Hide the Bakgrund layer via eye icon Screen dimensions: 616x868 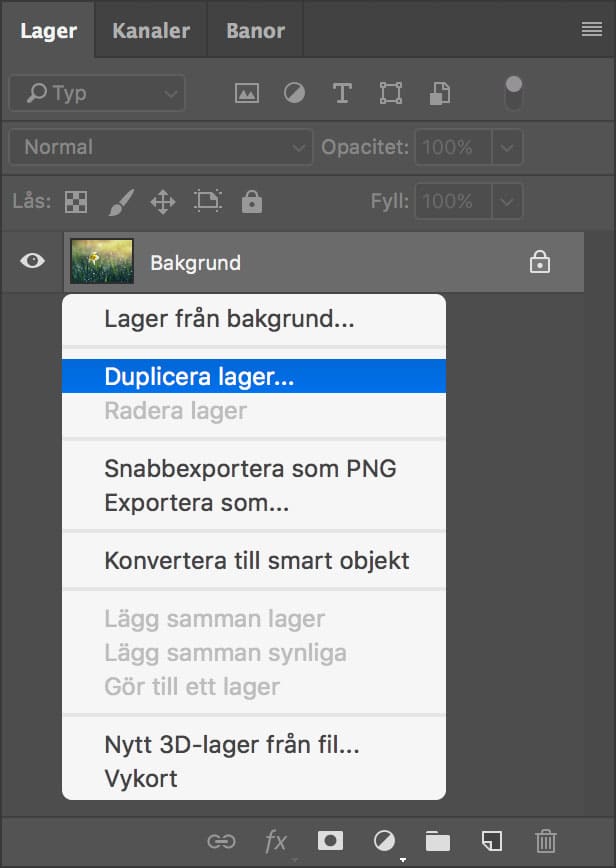[x=33, y=260]
